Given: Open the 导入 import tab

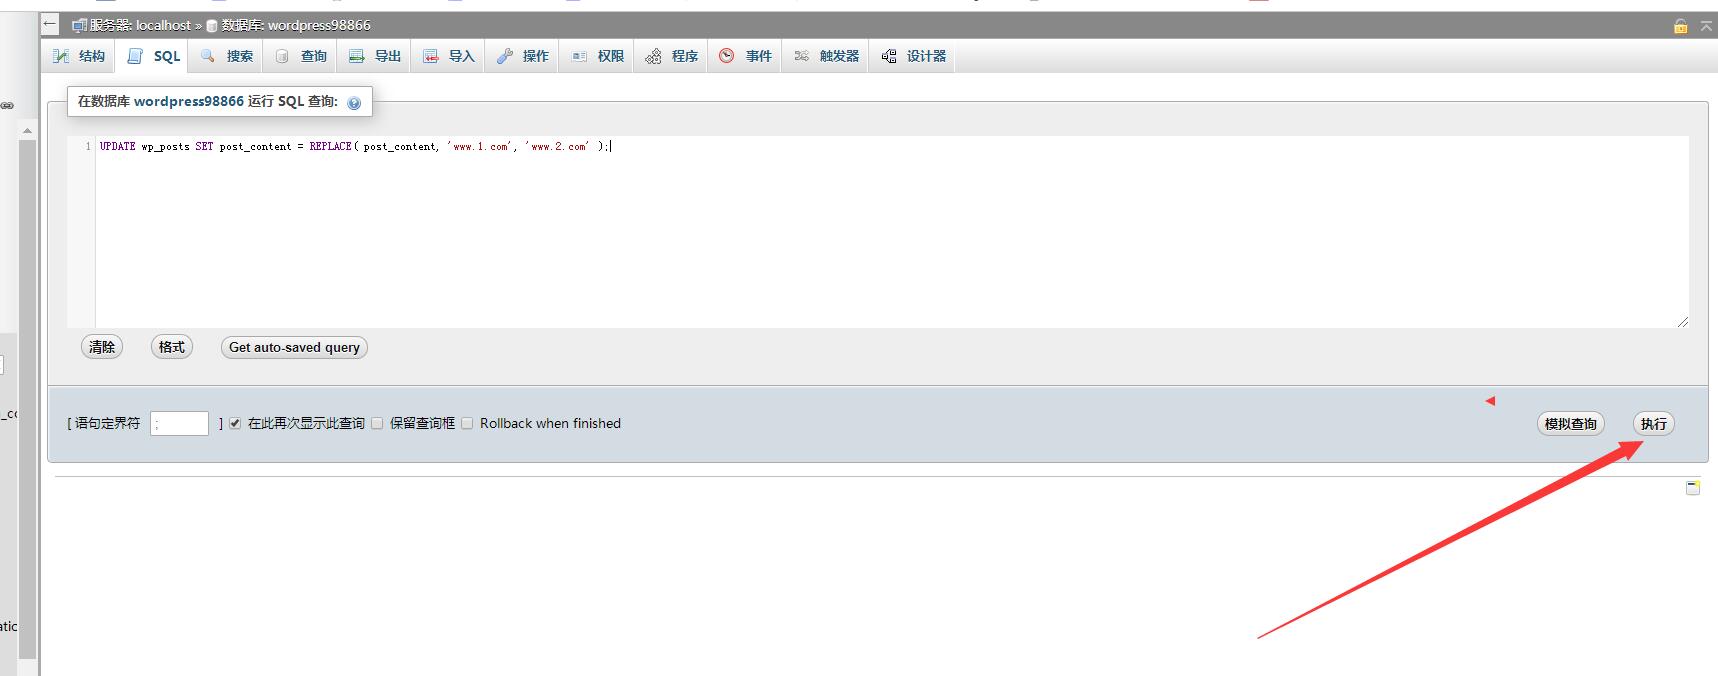Looking at the screenshot, I should pos(449,56).
